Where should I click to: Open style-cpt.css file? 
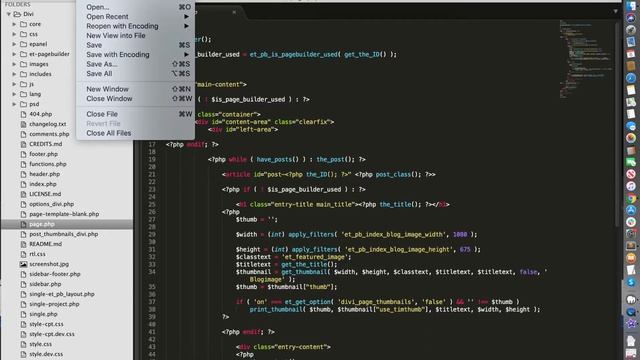pos(47,324)
